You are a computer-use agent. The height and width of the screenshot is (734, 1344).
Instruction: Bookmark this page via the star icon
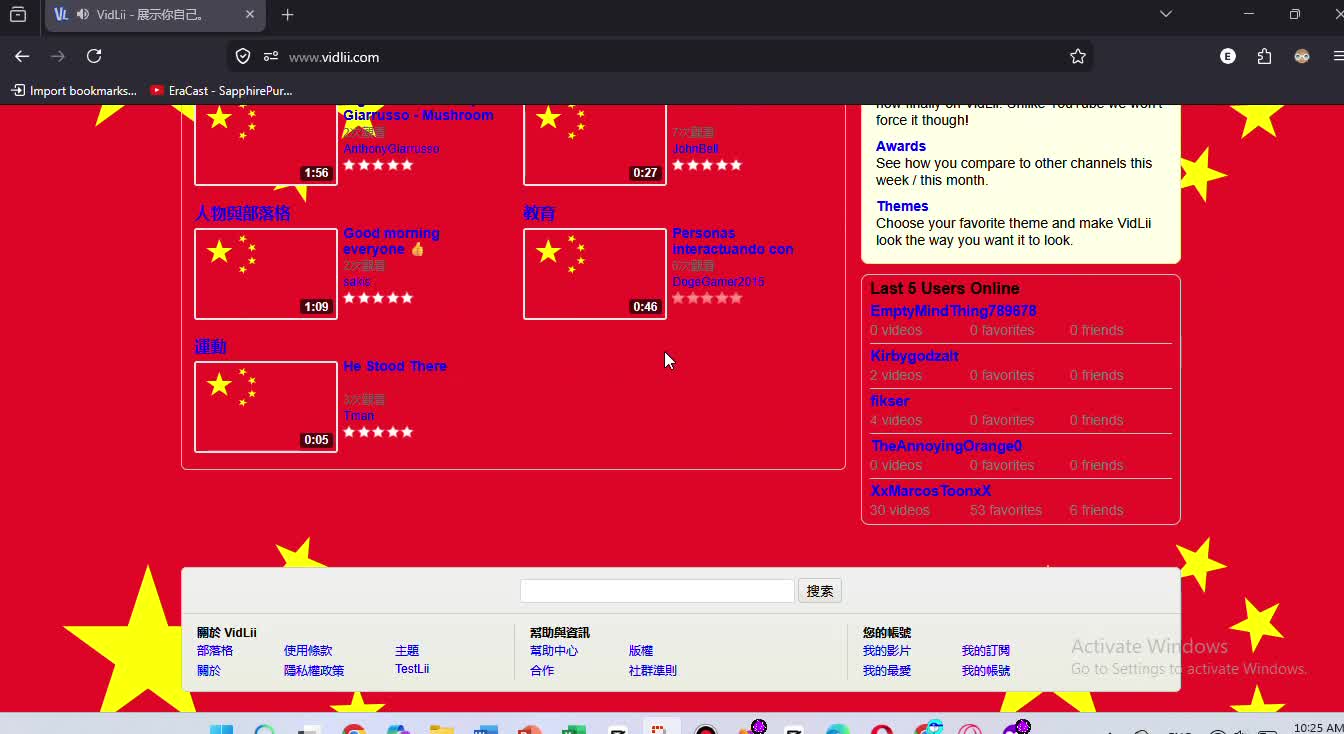pos(1078,57)
